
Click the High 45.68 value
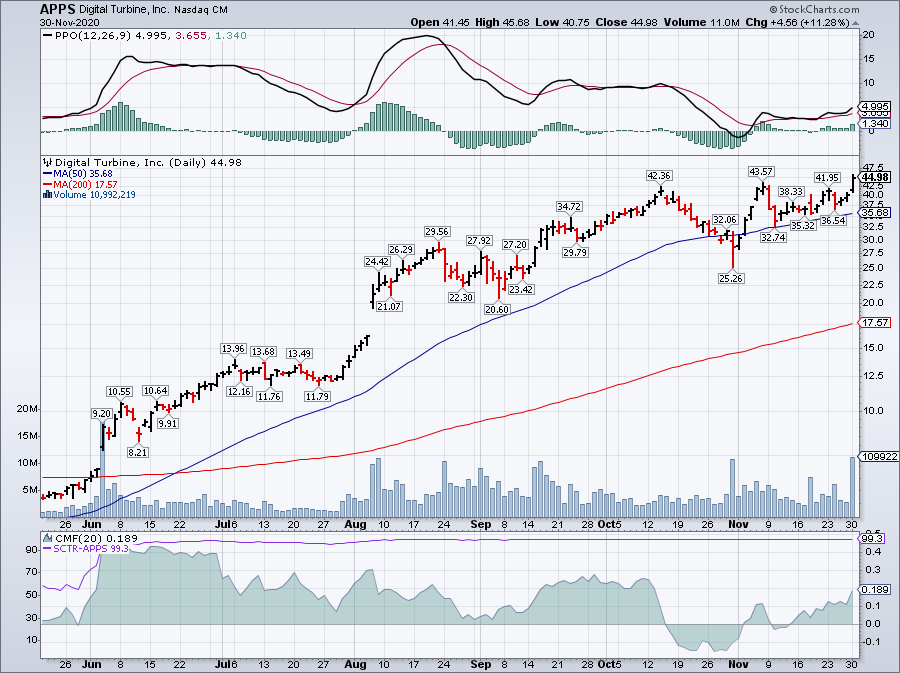[502, 22]
